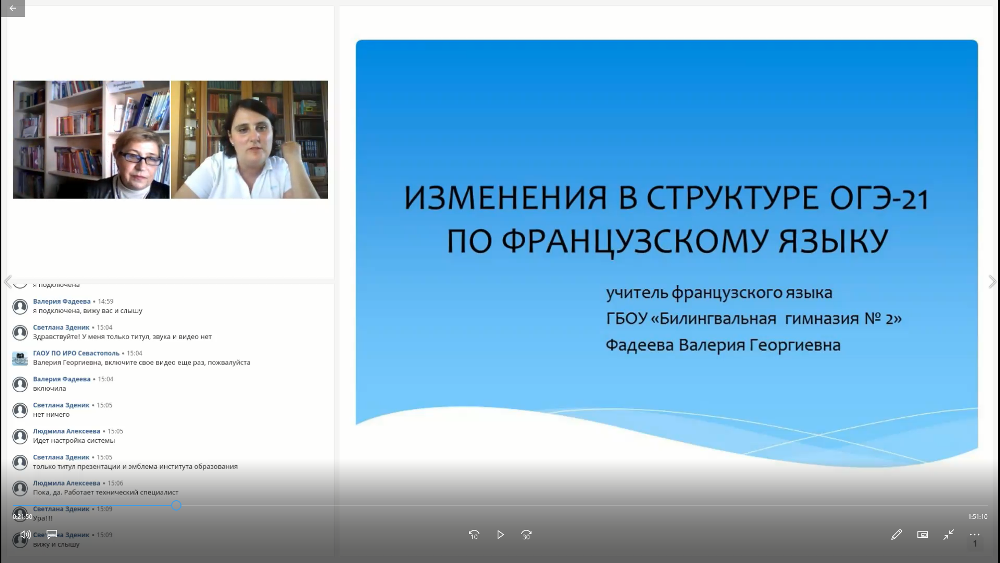
Task: Toggle mini view (picture-in-picture) mode
Action: point(922,535)
